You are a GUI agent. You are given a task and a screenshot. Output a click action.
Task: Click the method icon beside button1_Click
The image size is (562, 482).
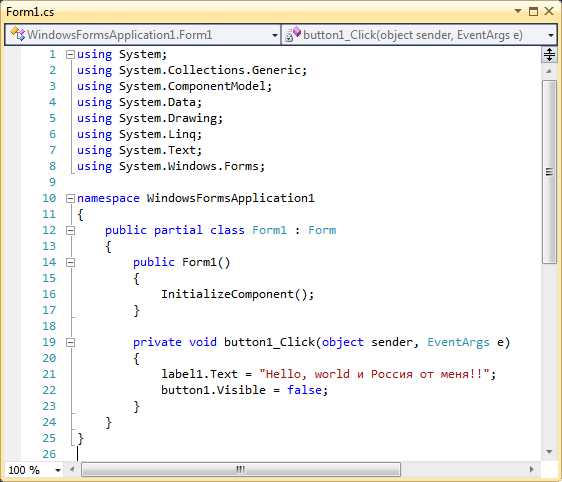click(293, 34)
